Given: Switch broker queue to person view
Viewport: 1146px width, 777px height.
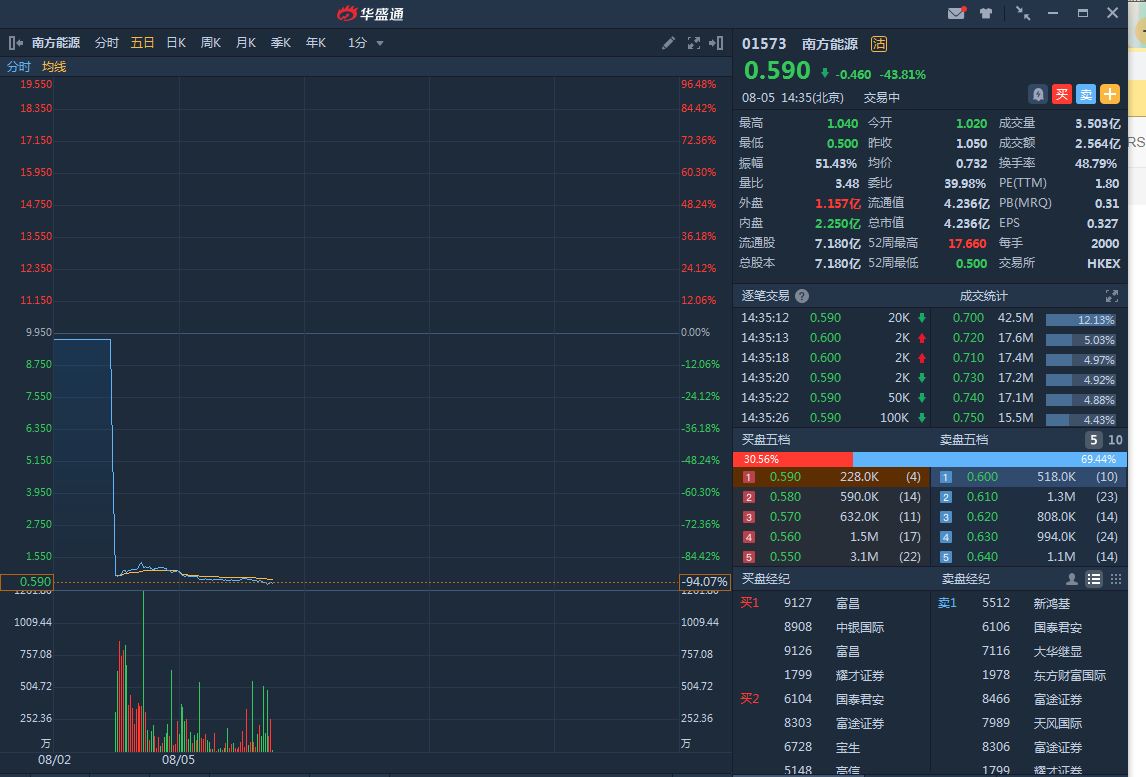Looking at the screenshot, I should (1071, 579).
